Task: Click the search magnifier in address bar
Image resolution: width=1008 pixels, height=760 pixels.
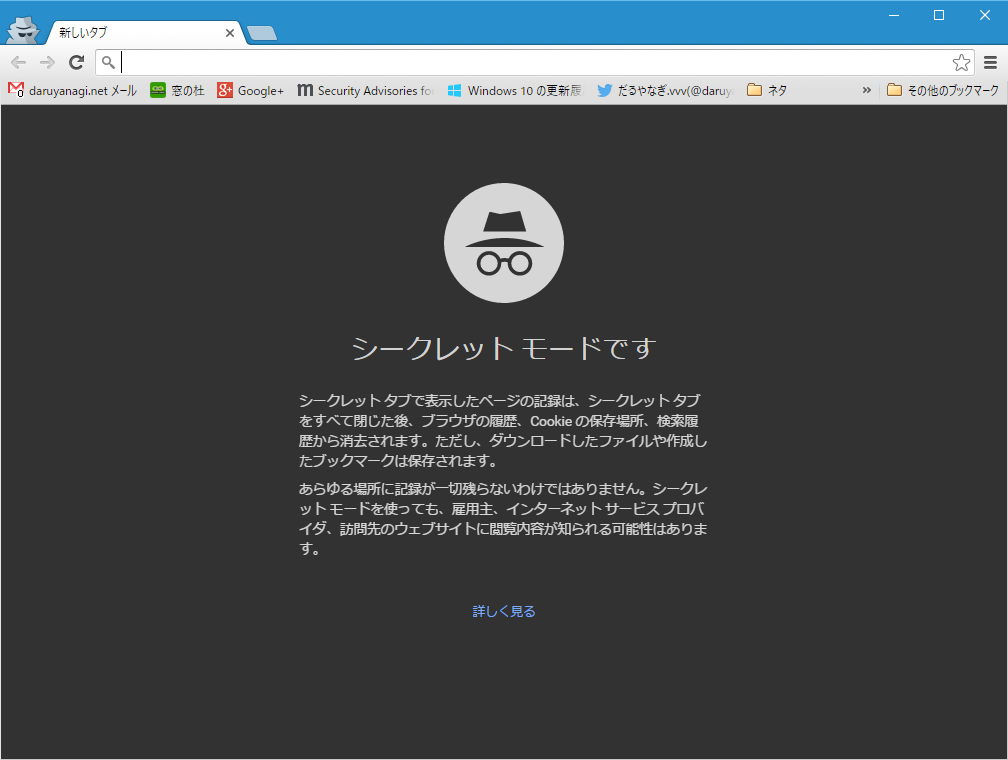Action: [108, 62]
